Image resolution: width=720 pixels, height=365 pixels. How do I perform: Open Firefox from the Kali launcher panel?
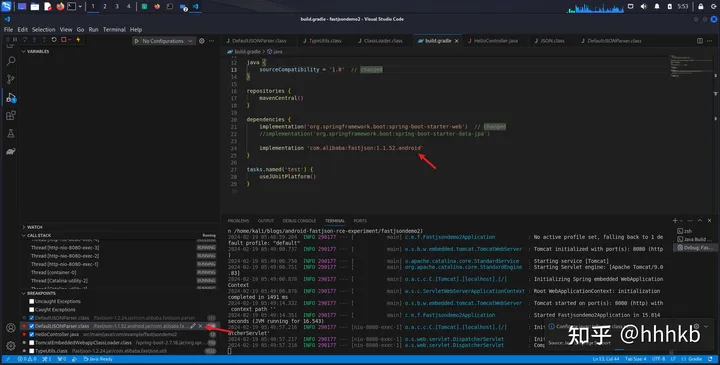click(x=60, y=6)
